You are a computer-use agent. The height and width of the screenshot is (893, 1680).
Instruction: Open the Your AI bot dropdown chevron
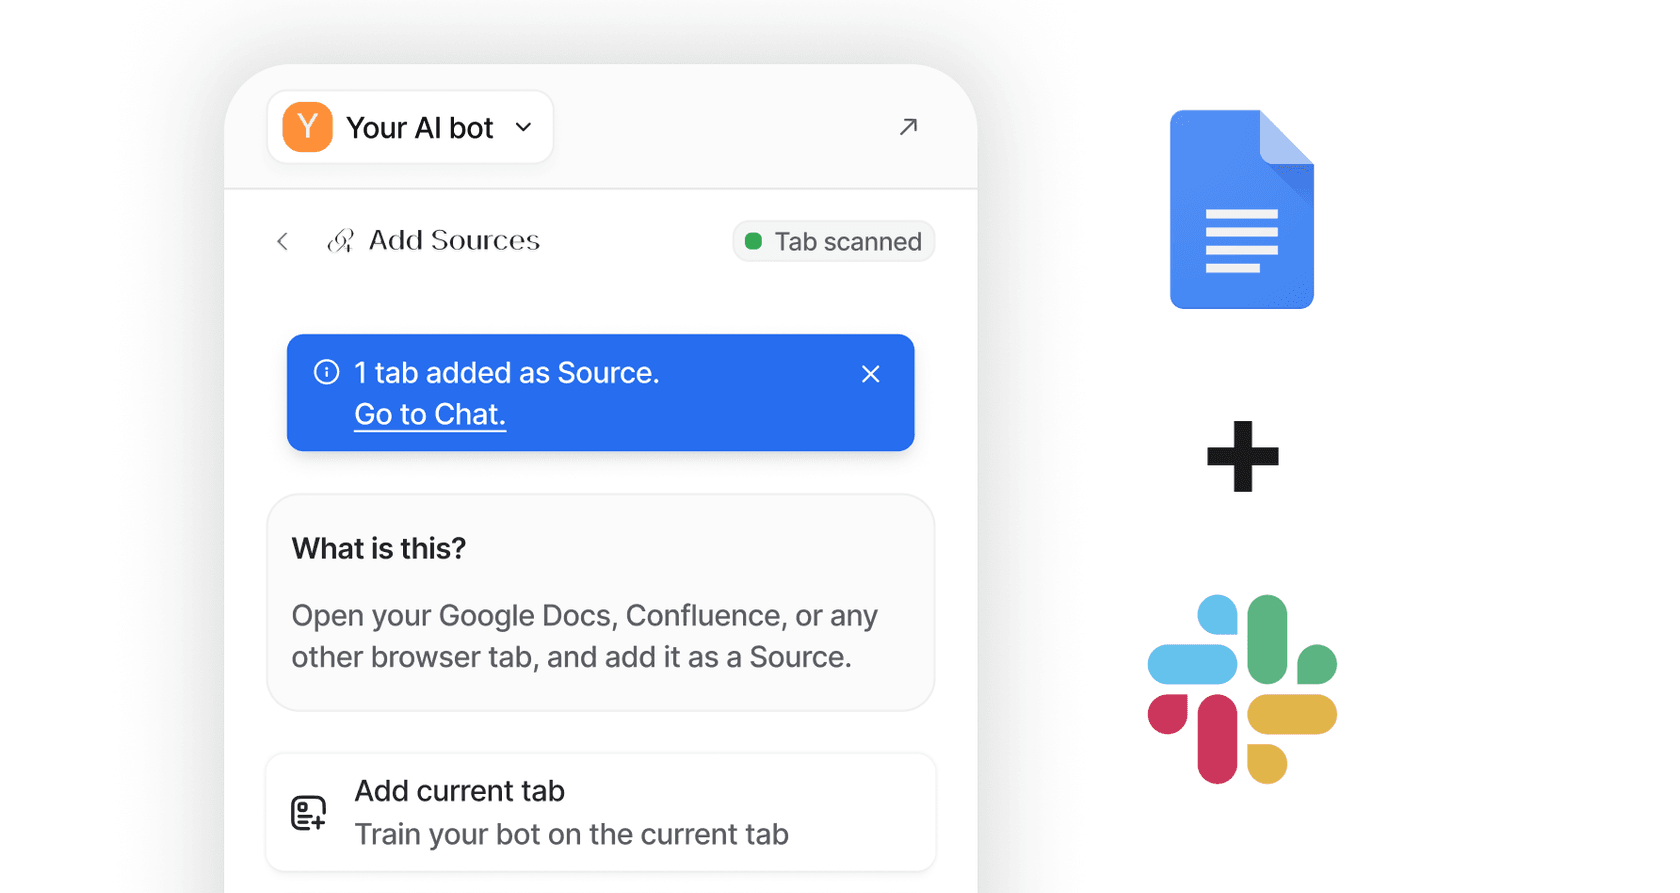(523, 127)
